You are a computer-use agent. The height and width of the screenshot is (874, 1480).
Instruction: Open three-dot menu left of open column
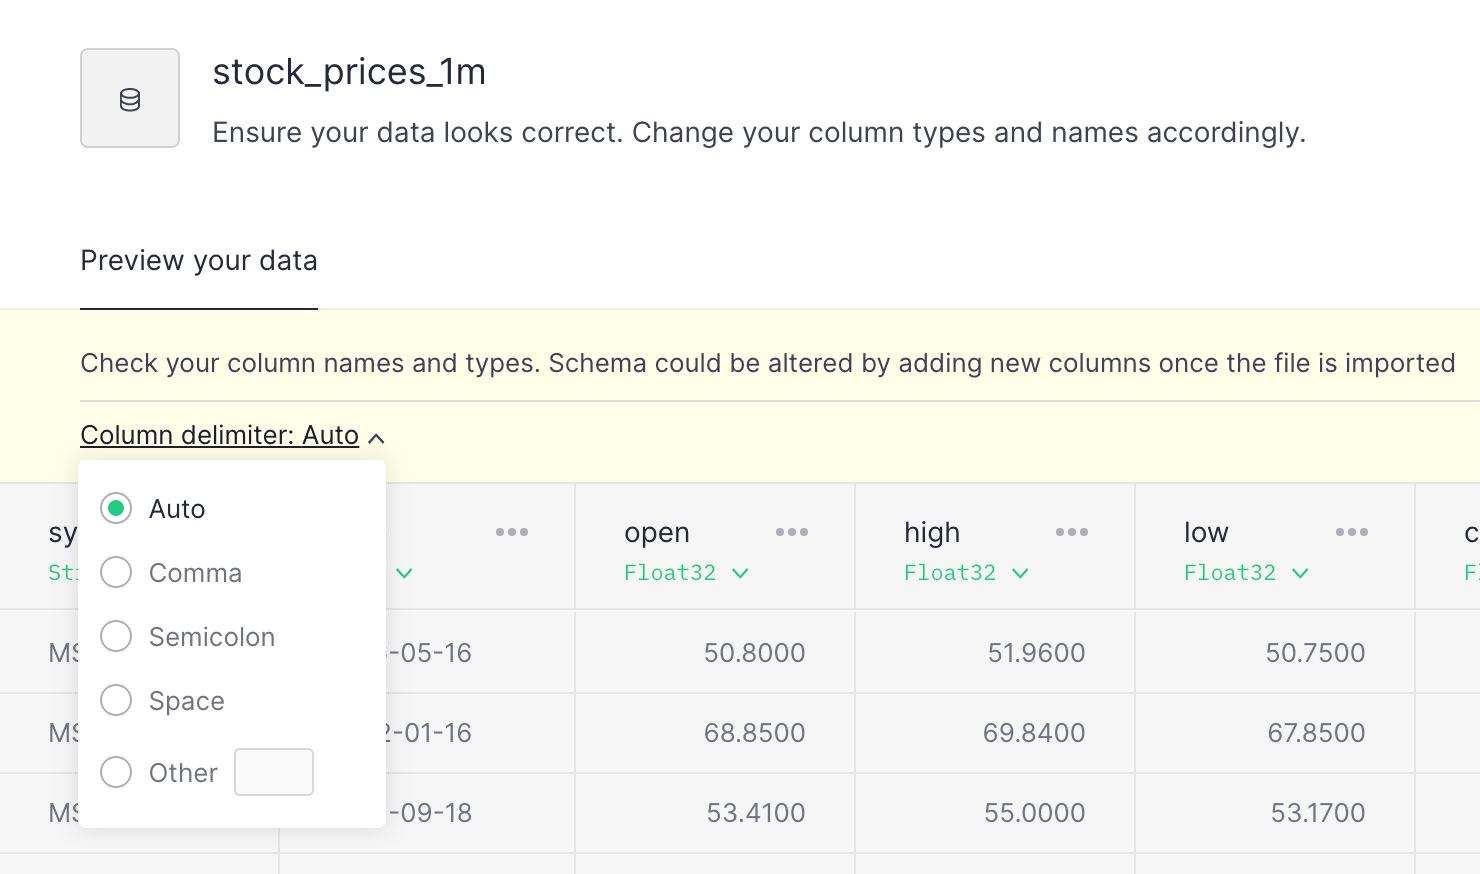click(511, 532)
